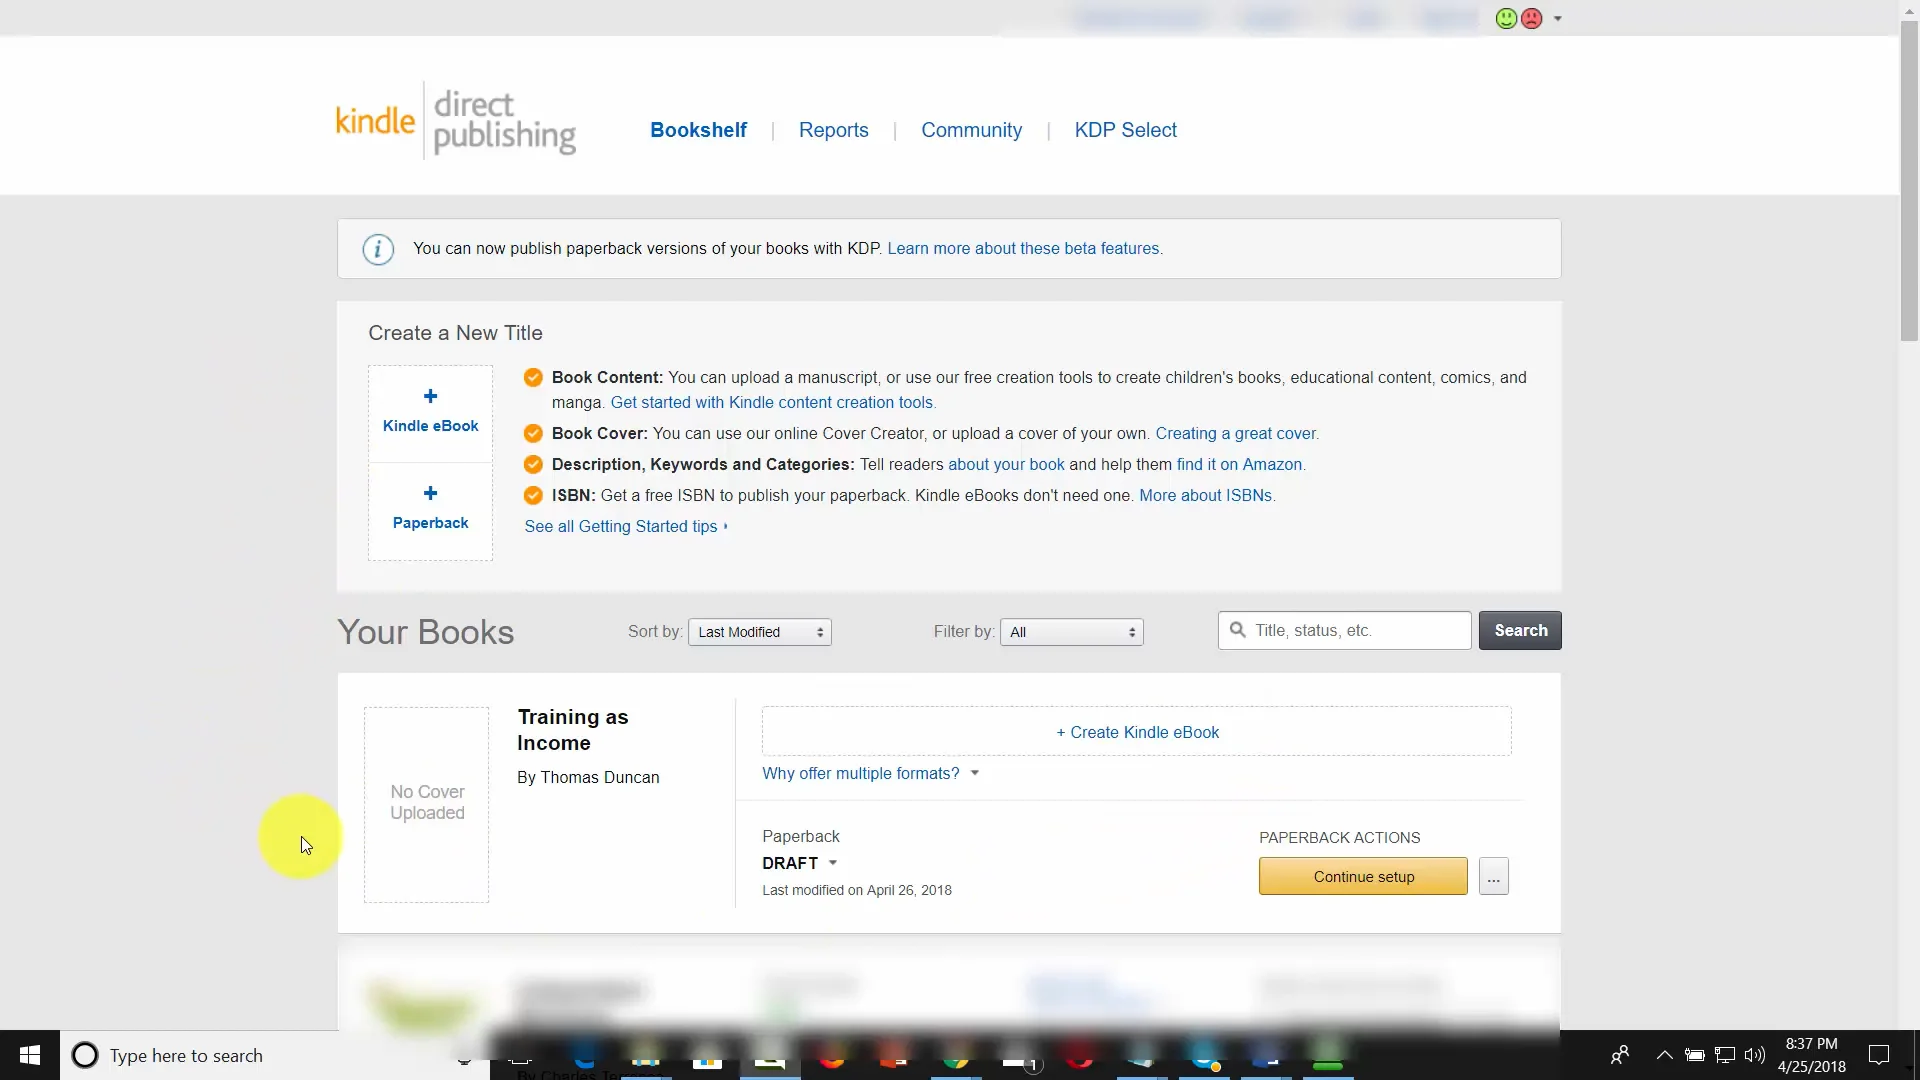Screen dimensions: 1920x1080
Task: Open the KDP Select tab
Action: coord(1125,130)
